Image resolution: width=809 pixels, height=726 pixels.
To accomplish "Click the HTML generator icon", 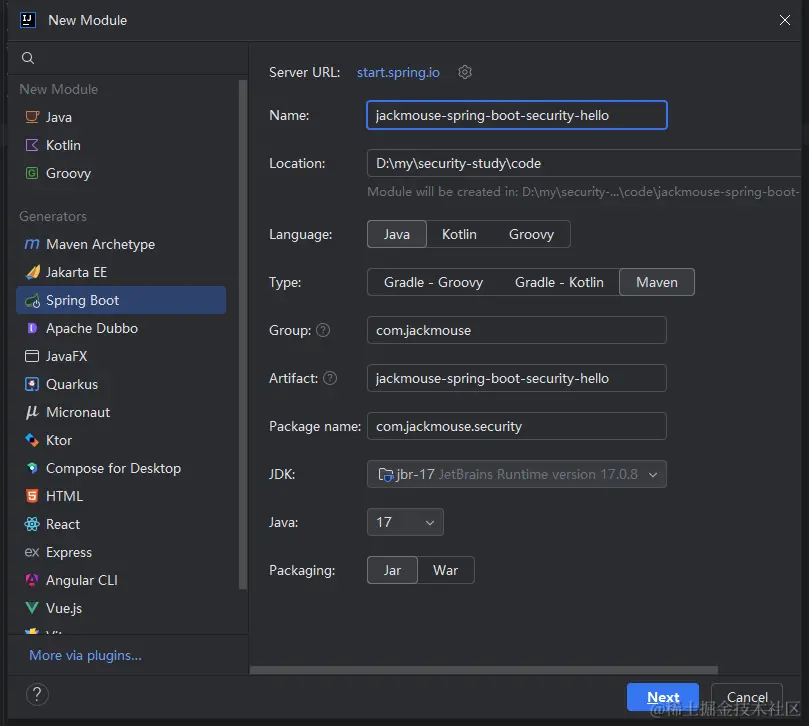I will [32, 496].
